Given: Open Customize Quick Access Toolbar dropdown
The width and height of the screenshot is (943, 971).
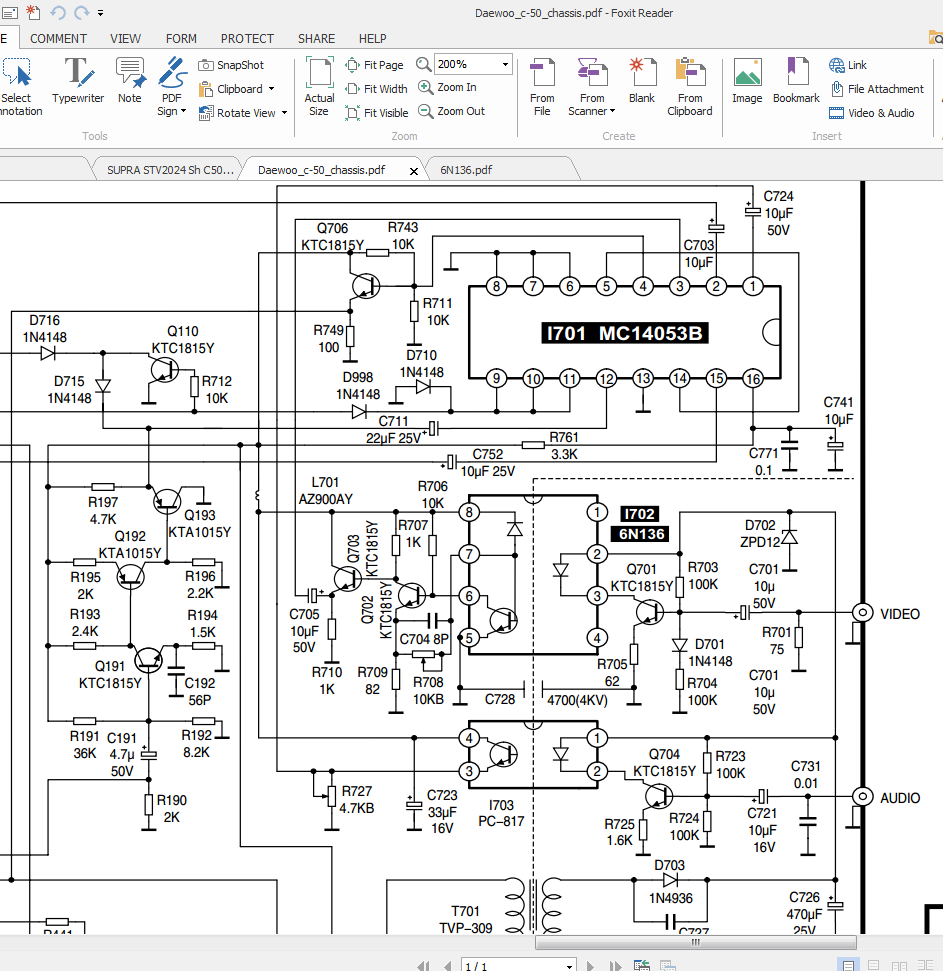Looking at the screenshot, I should [x=100, y=12].
